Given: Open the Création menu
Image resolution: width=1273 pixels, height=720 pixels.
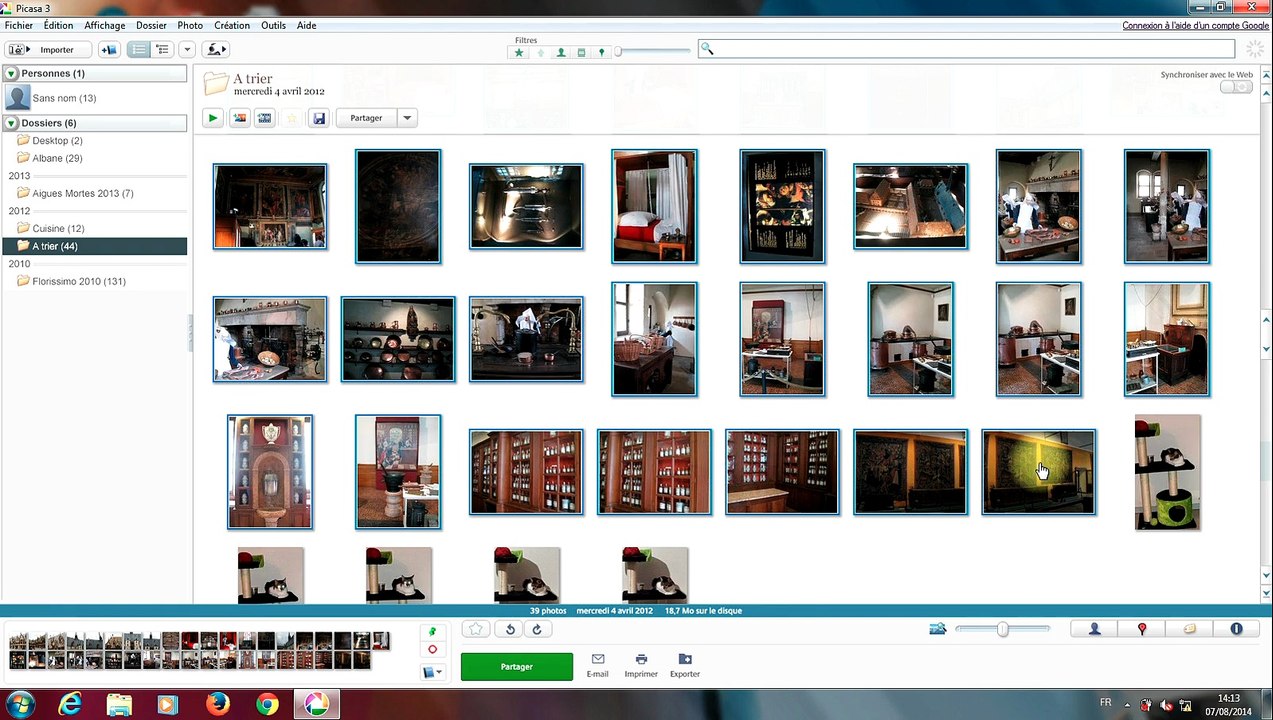Looking at the screenshot, I should pos(232,26).
